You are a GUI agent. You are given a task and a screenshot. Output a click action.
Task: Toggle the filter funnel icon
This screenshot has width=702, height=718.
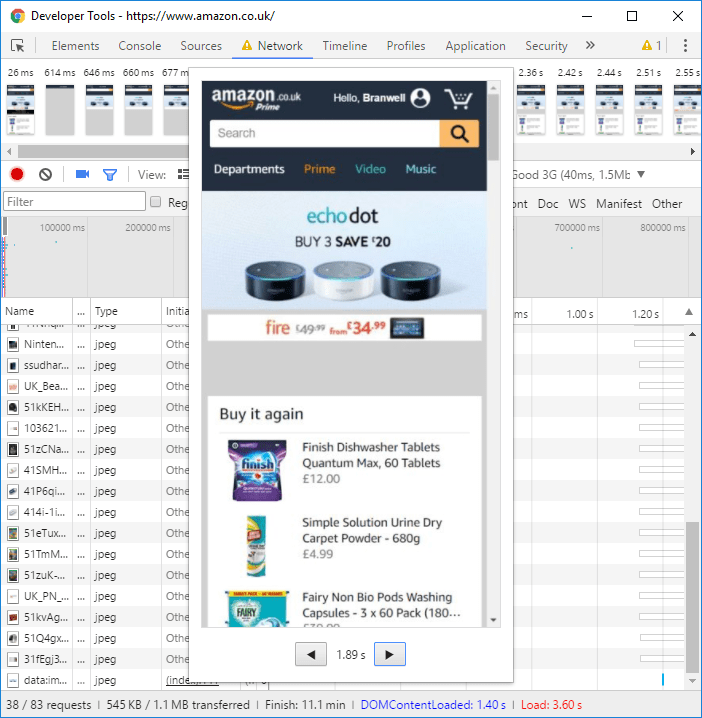[x=110, y=174]
